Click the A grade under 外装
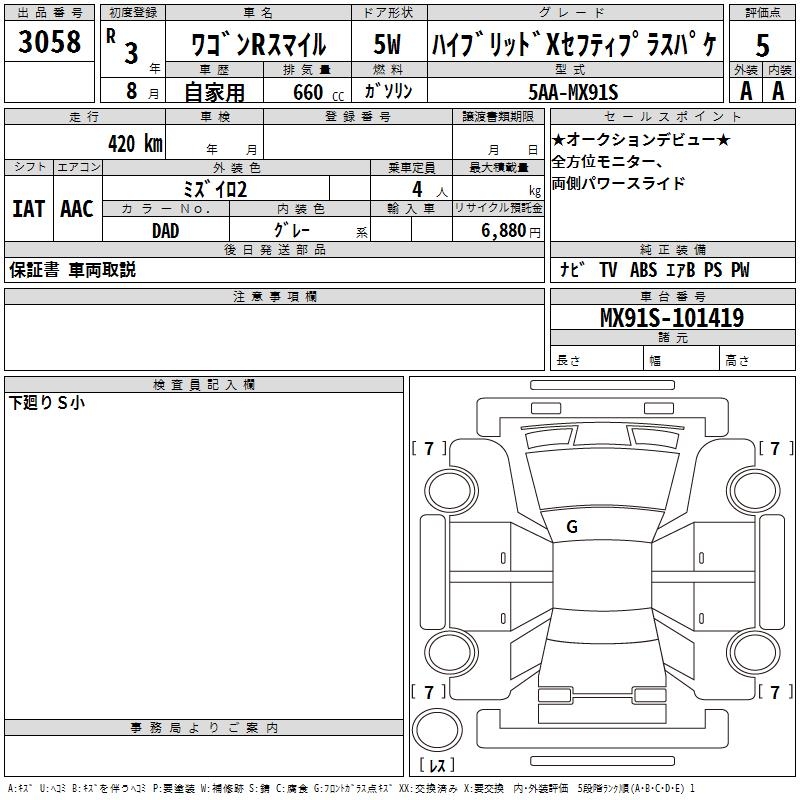The width and height of the screenshot is (800, 800). pos(746,91)
